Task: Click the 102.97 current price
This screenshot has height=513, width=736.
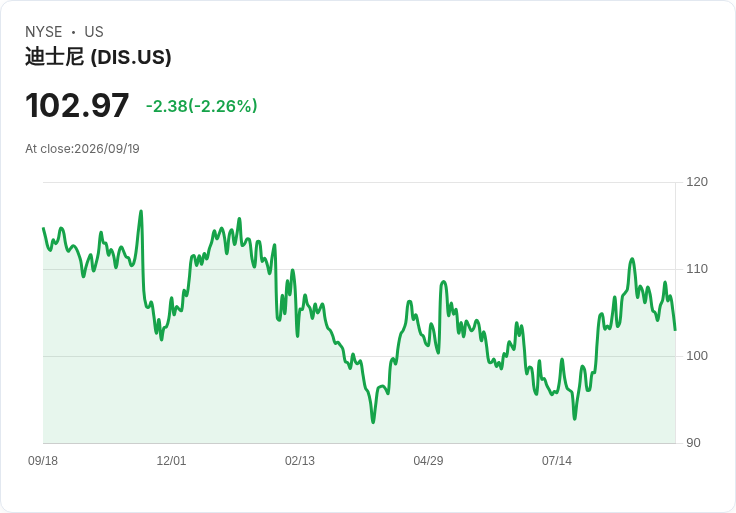Action: click(77, 105)
